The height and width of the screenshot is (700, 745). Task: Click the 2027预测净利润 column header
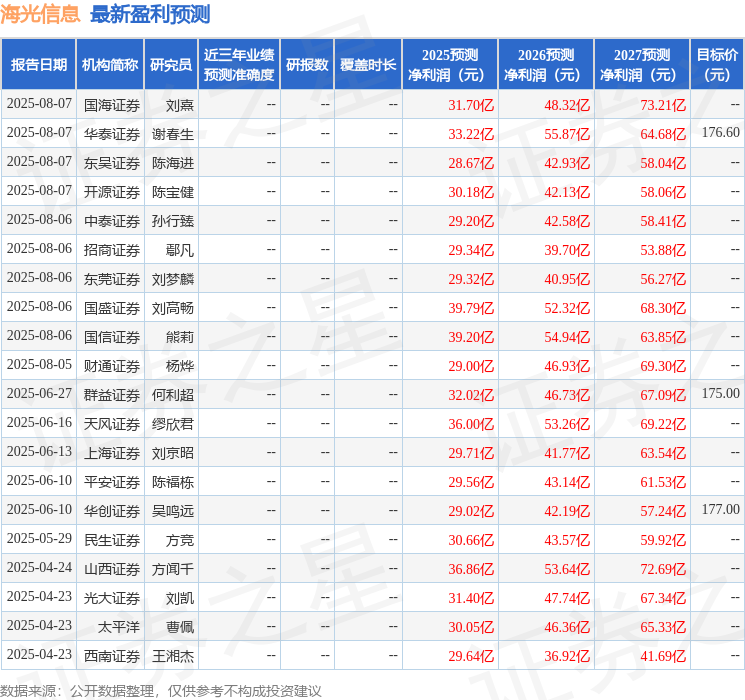click(641, 65)
